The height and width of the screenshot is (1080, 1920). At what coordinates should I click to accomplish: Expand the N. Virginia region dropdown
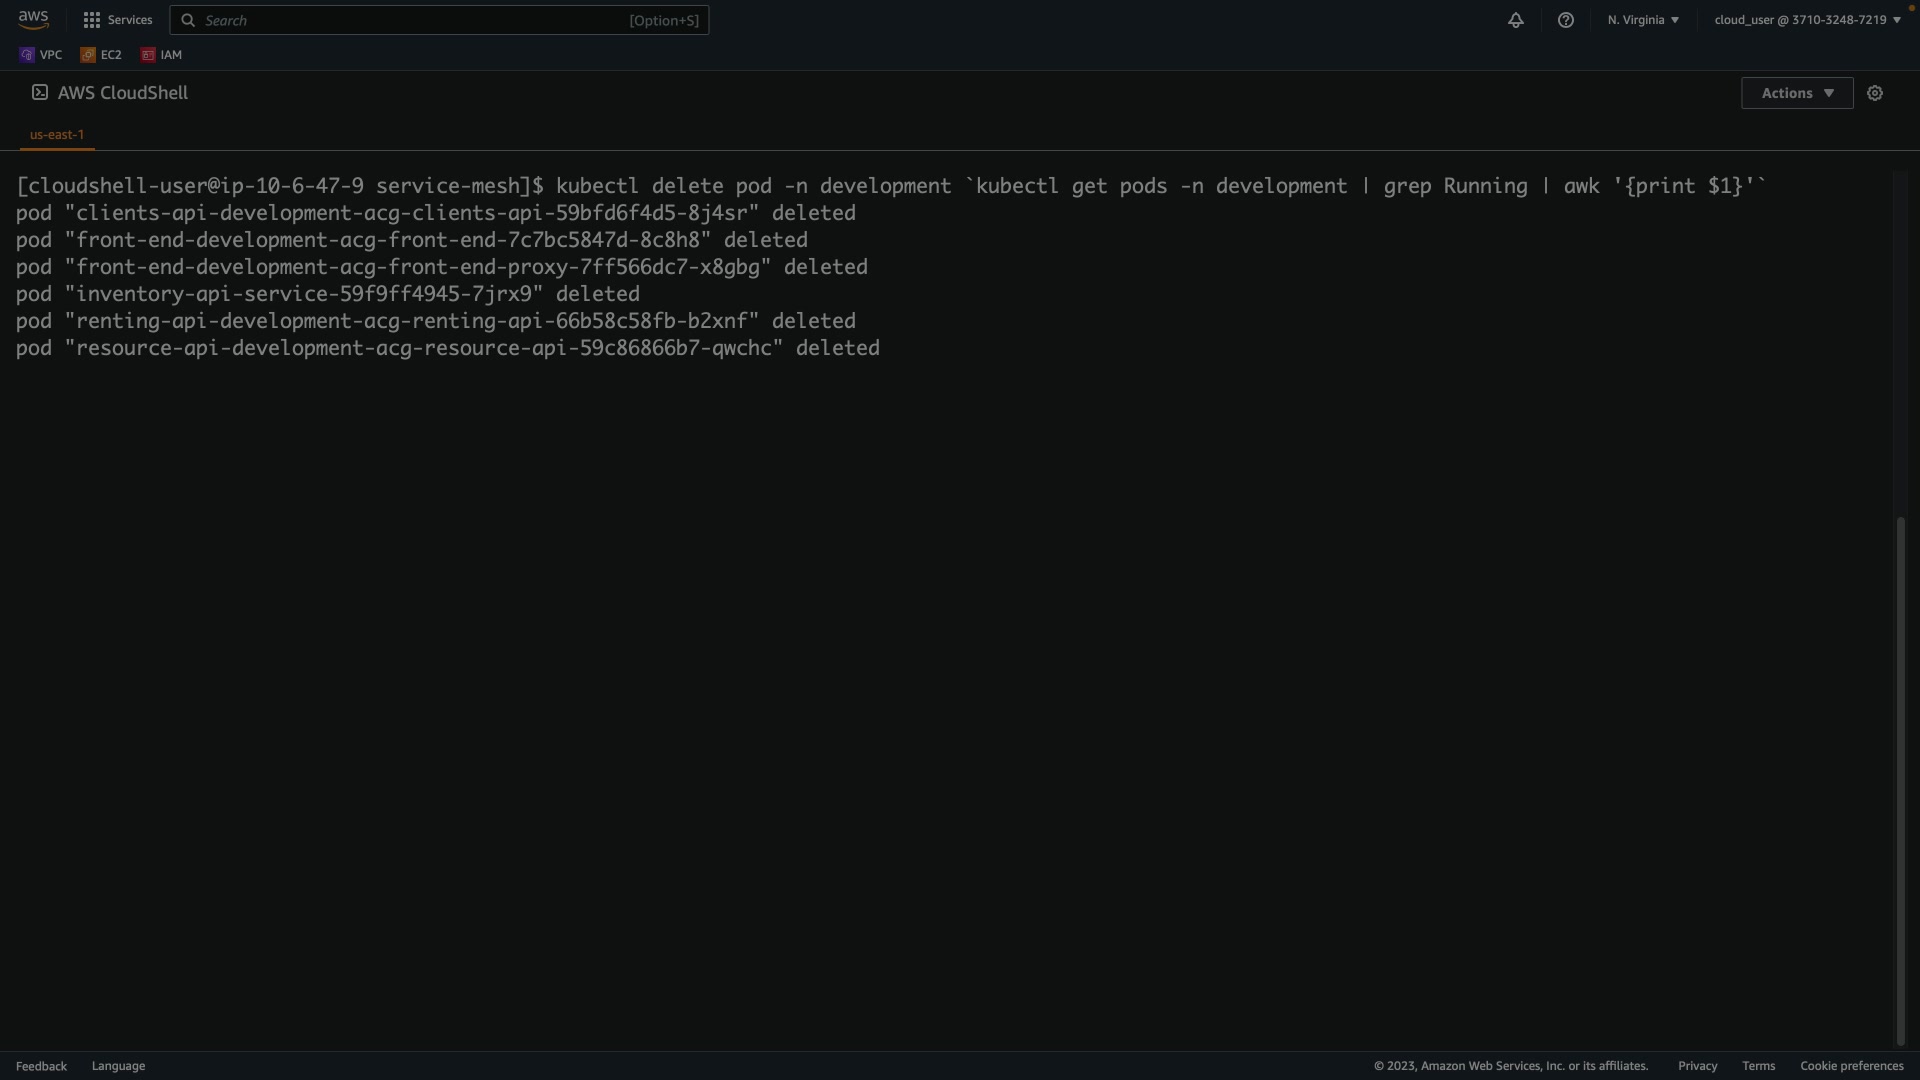tap(1643, 20)
